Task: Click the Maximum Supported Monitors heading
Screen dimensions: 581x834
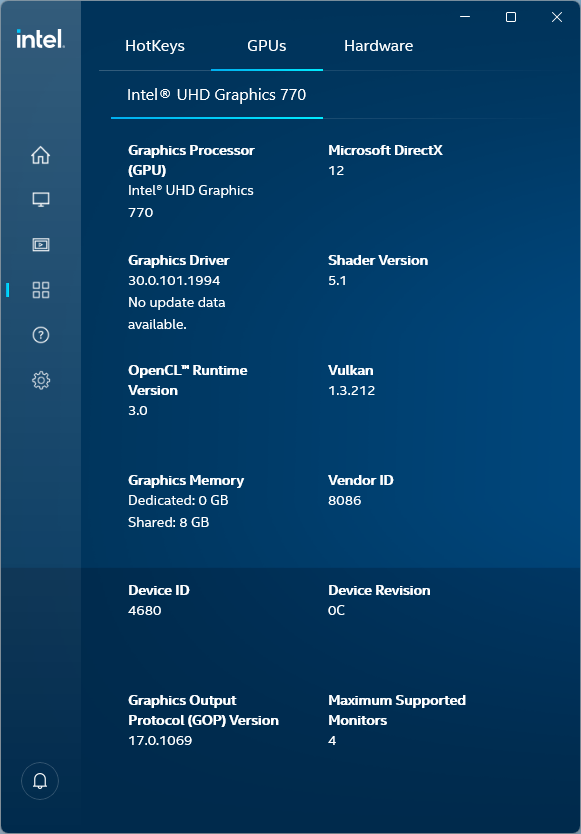Action: [x=397, y=711]
